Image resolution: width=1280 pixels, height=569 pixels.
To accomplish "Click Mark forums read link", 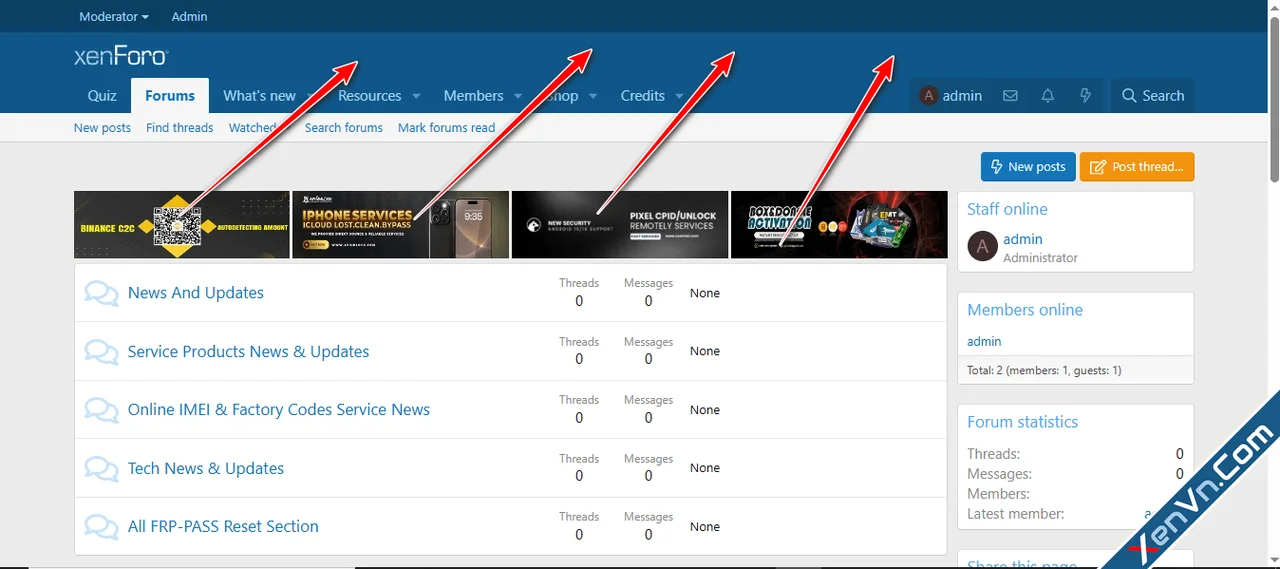I will pos(446,128).
